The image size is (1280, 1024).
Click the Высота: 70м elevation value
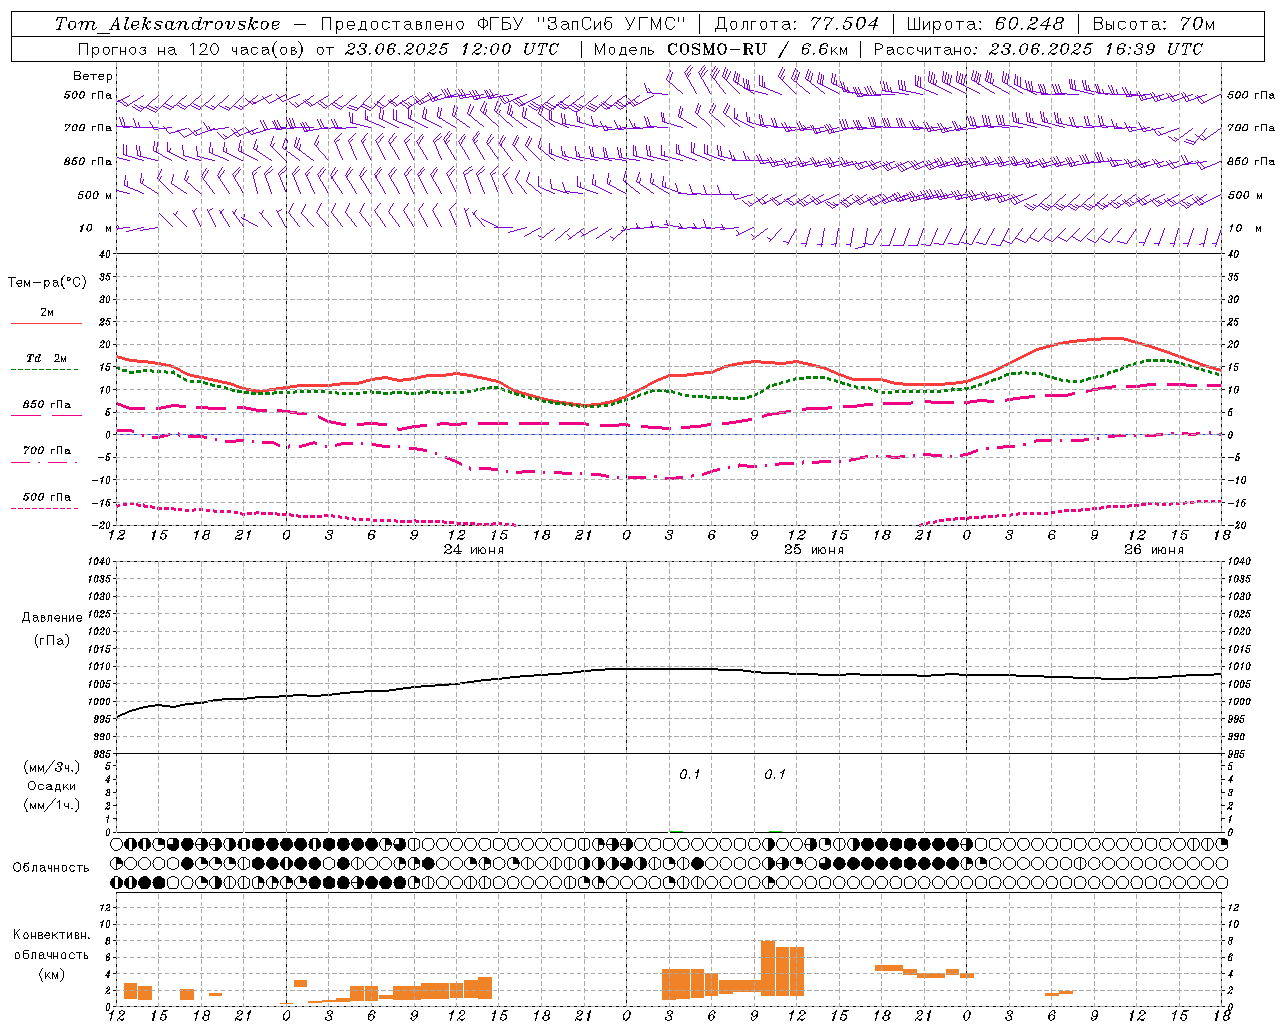[1153, 24]
